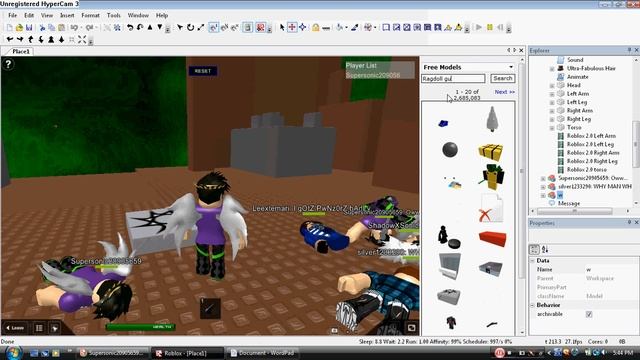The height and width of the screenshot is (360, 640).
Task: Click the Ragdoll search input field
Action: click(x=453, y=78)
